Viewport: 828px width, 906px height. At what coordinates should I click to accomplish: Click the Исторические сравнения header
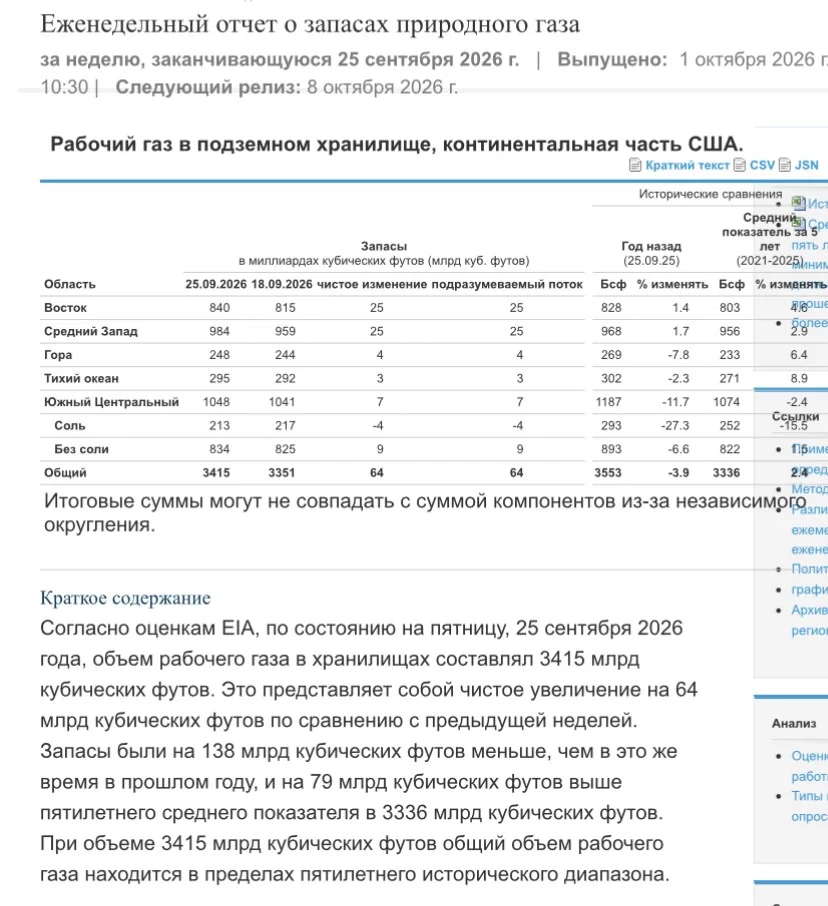[711, 194]
